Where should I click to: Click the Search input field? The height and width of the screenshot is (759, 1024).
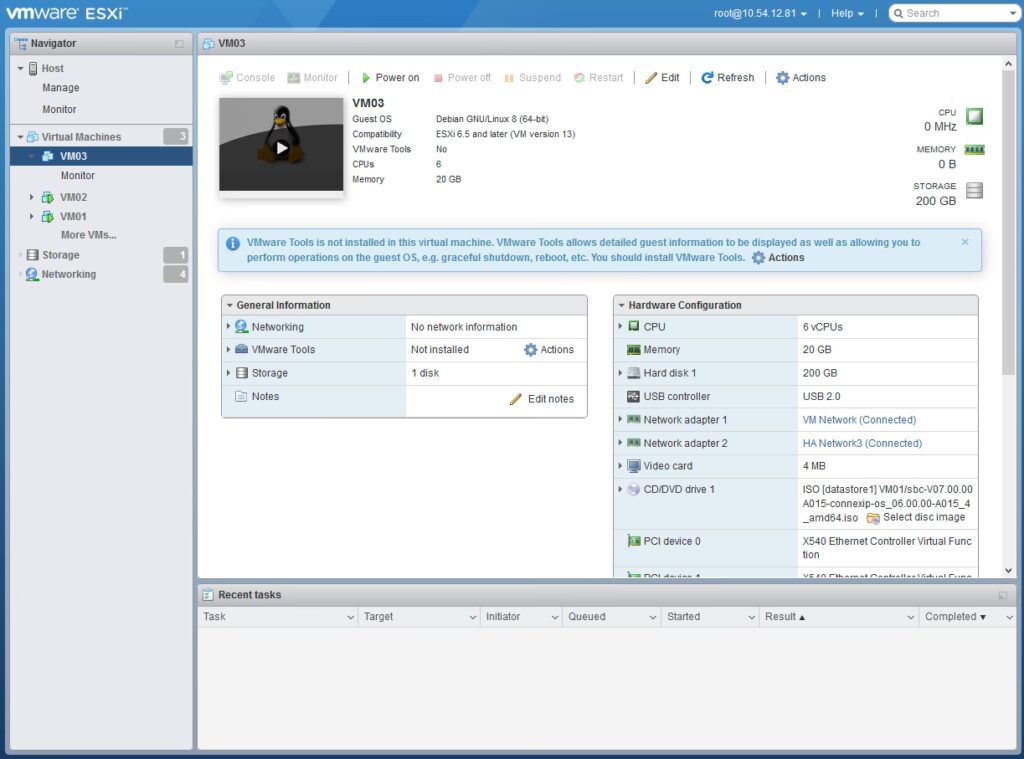click(x=950, y=13)
